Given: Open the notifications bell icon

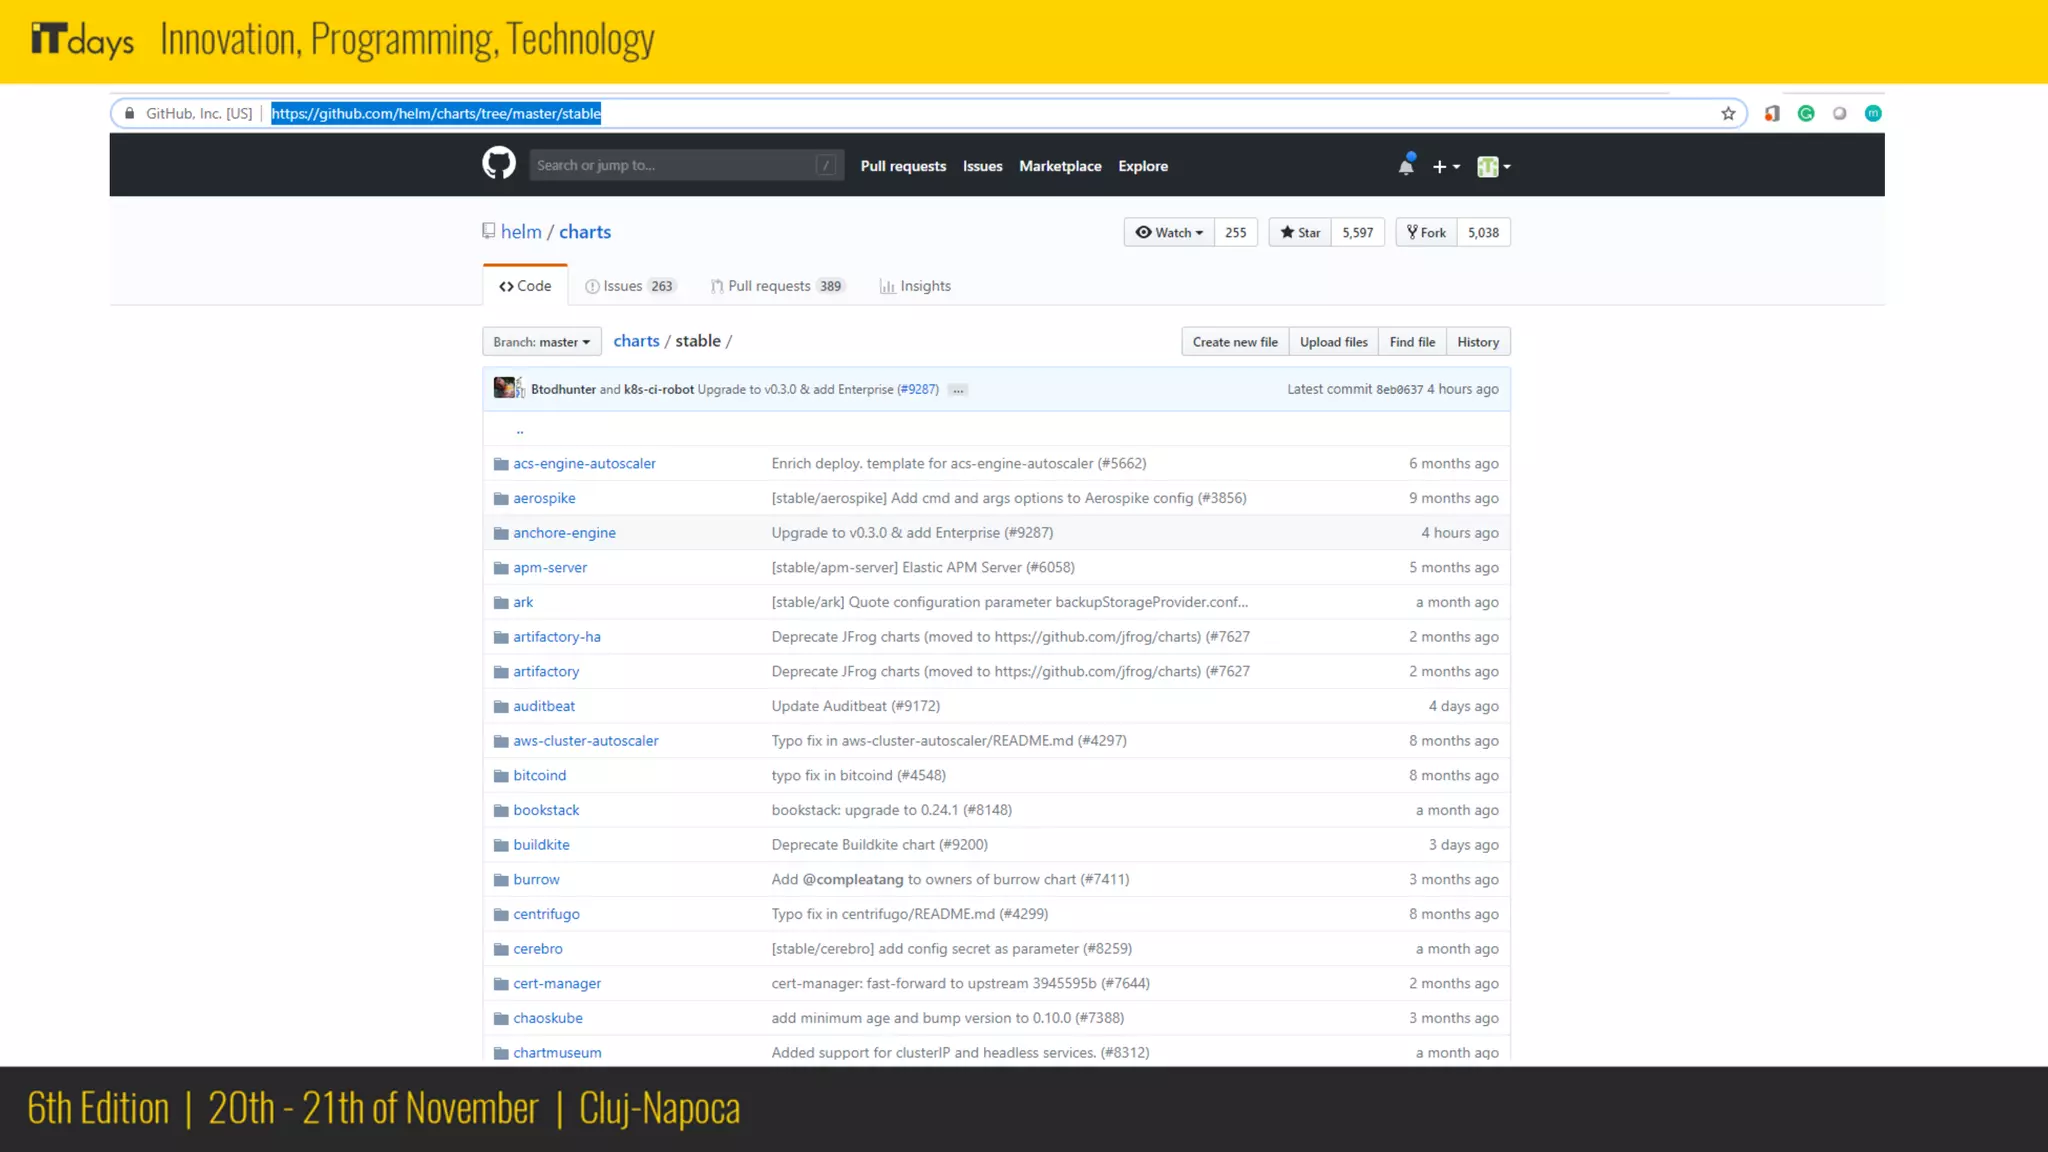Looking at the screenshot, I should [x=1406, y=166].
